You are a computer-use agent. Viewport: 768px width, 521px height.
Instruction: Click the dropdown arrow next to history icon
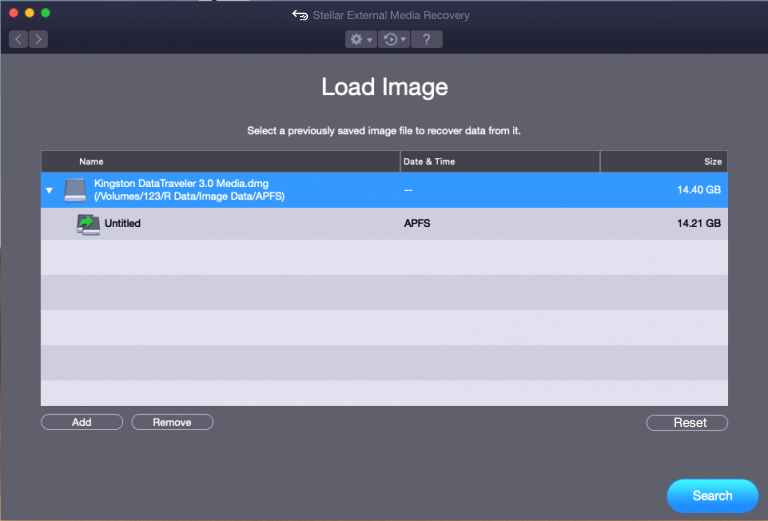(x=403, y=39)
